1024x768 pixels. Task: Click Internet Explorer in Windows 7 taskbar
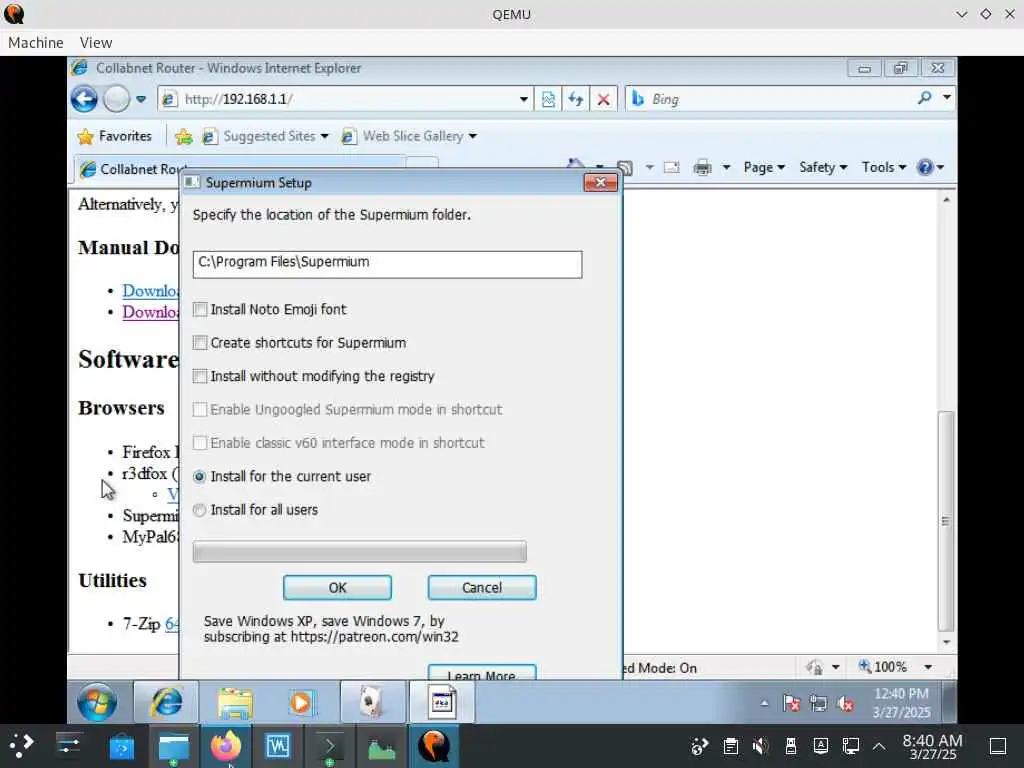[167, 702]
